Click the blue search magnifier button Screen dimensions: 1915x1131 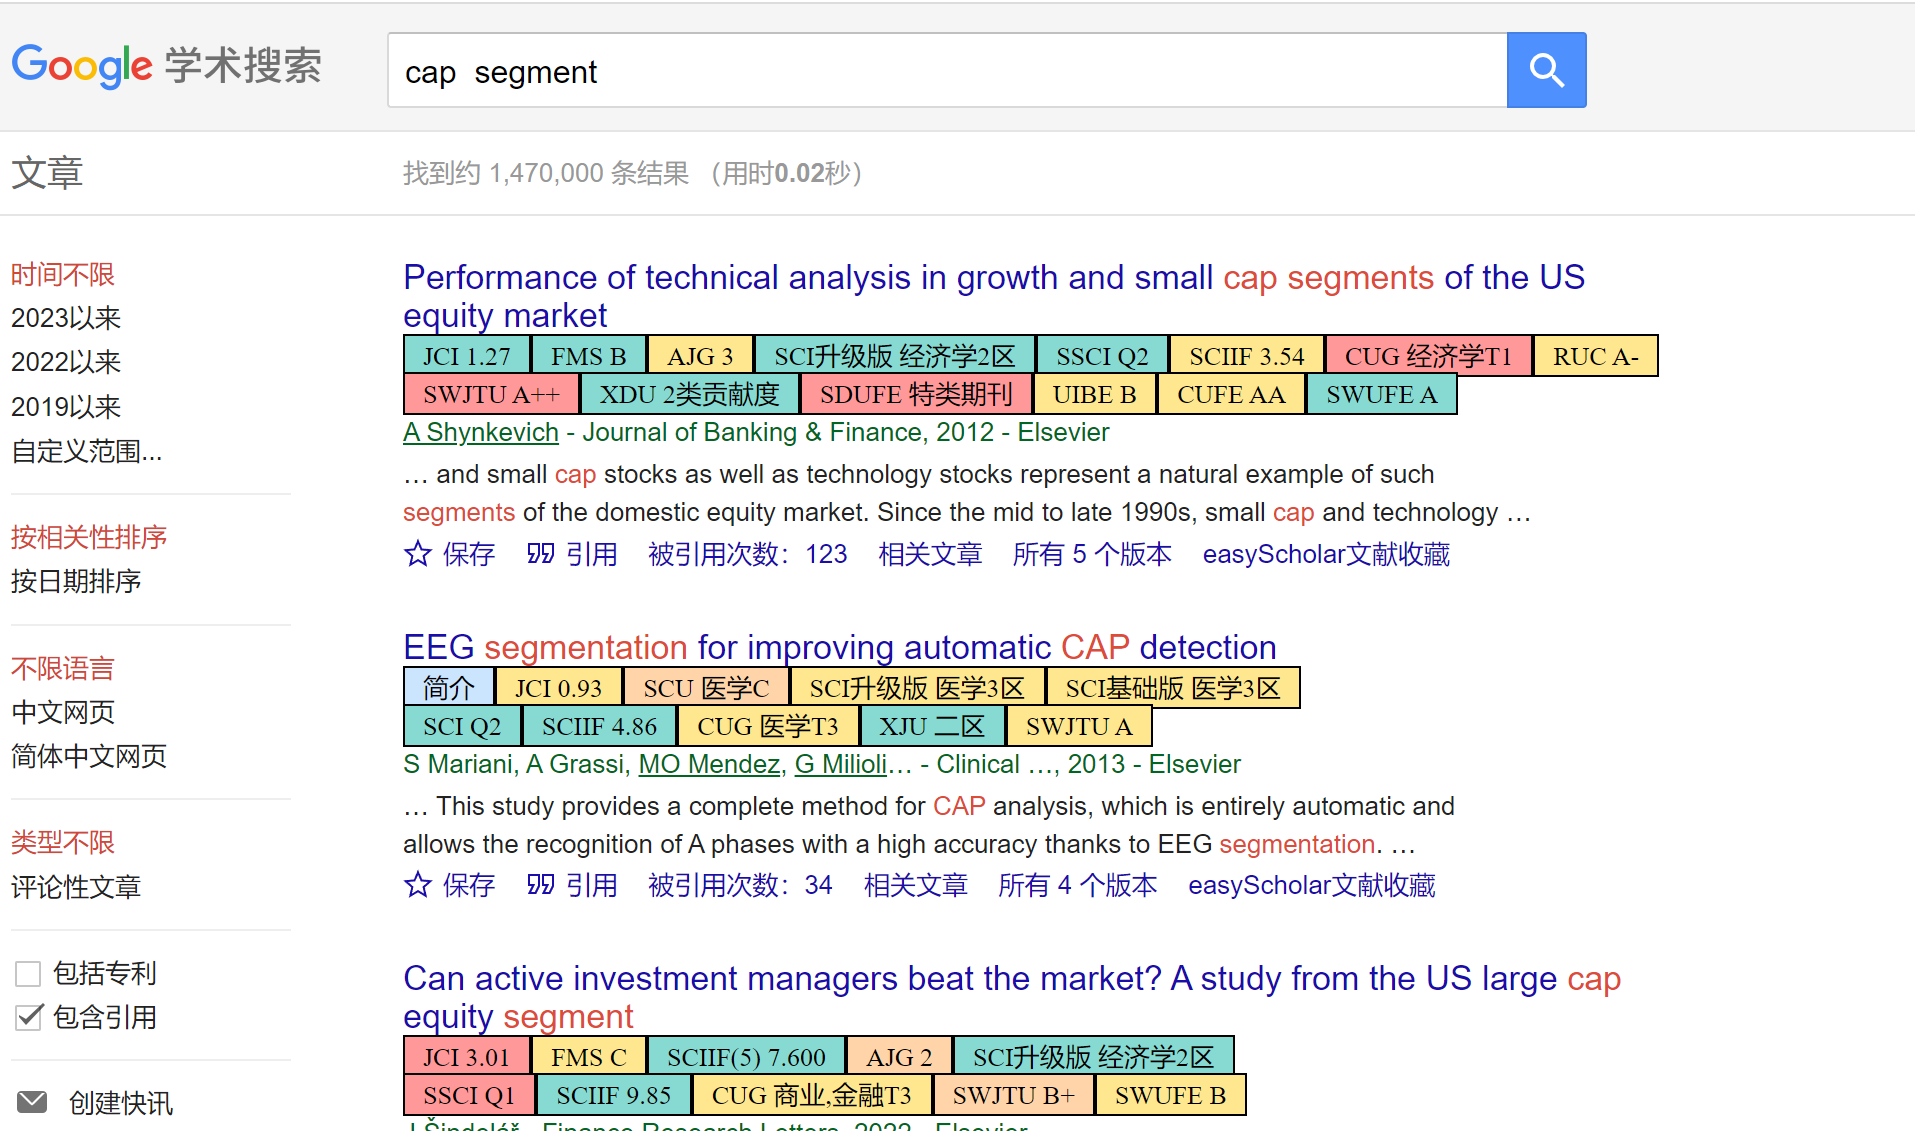pos(1546,70)
